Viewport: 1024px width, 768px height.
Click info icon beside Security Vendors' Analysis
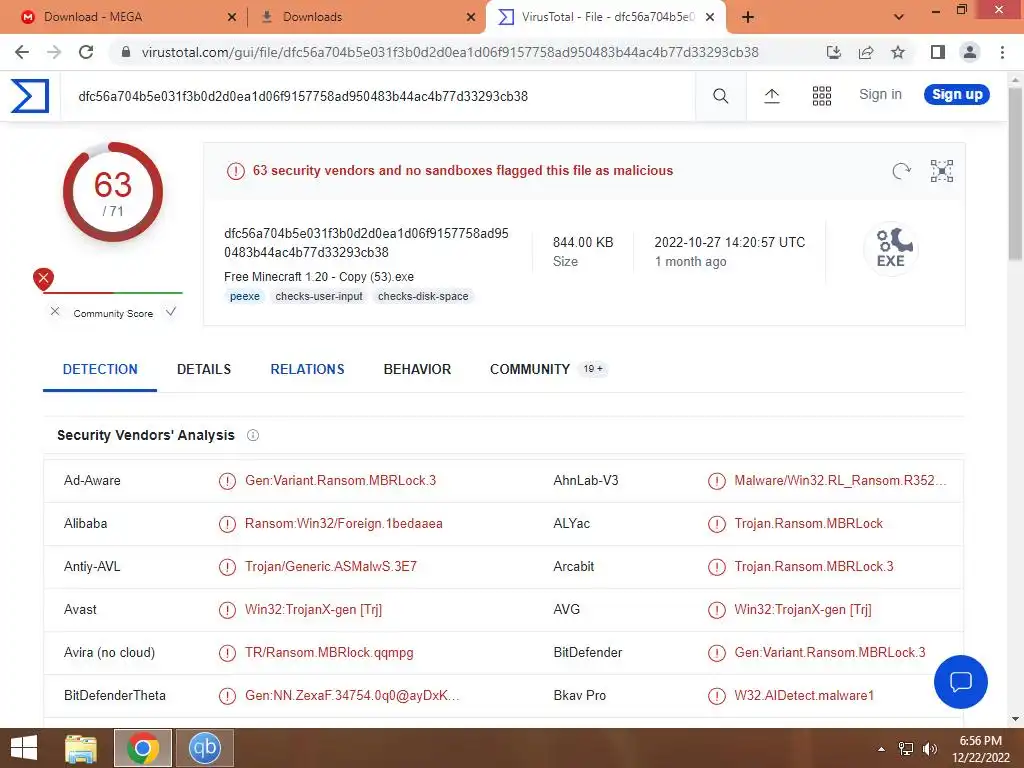coord(253,435)
